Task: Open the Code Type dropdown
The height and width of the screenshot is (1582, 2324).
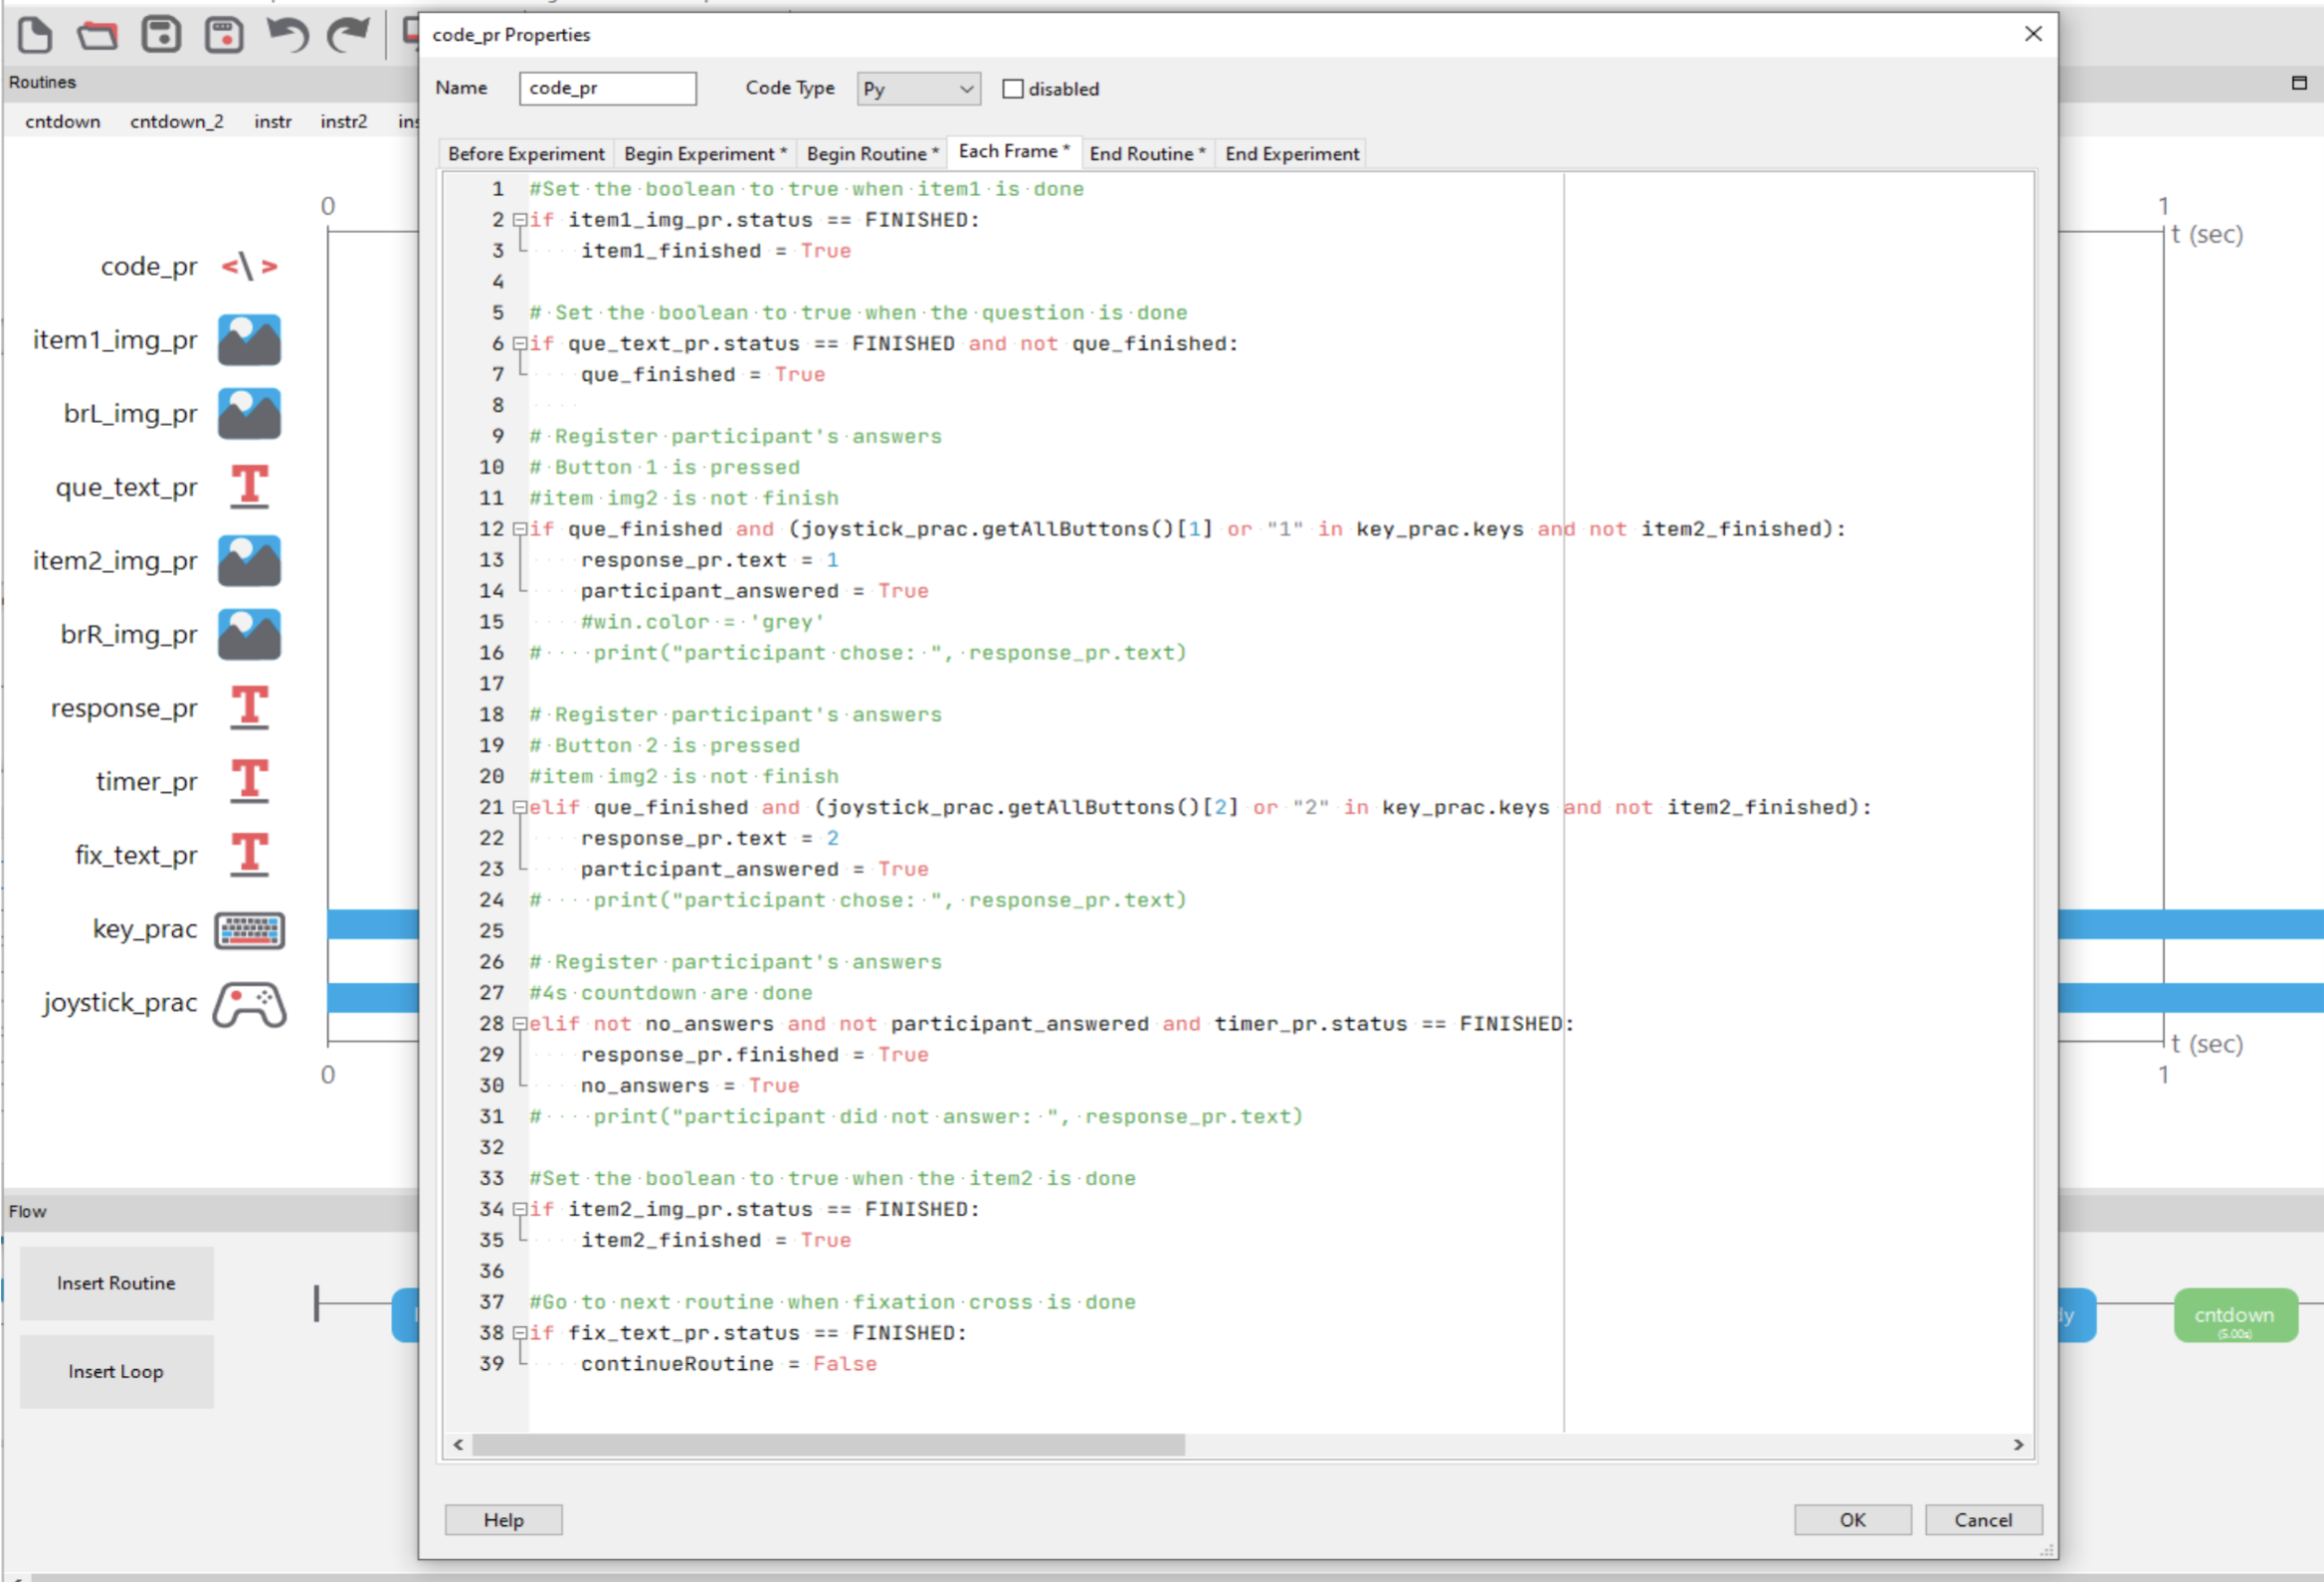Action: 918,89
